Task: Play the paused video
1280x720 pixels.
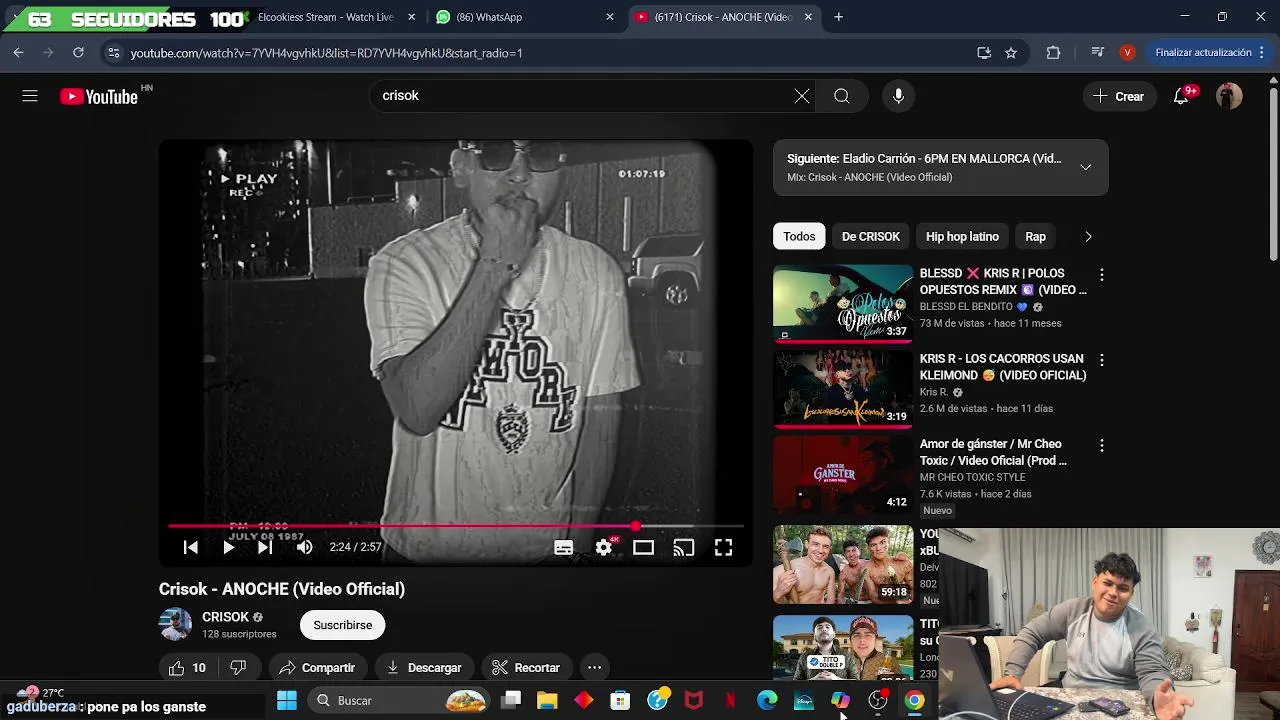Action: [x=228, y=547]
